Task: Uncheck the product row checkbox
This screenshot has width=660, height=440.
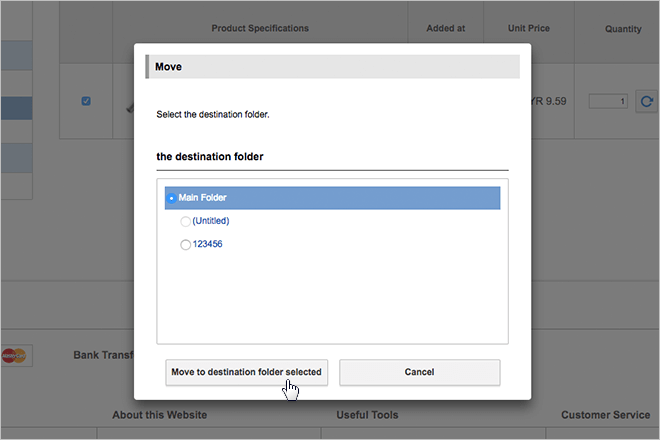Action: point(86,101)
